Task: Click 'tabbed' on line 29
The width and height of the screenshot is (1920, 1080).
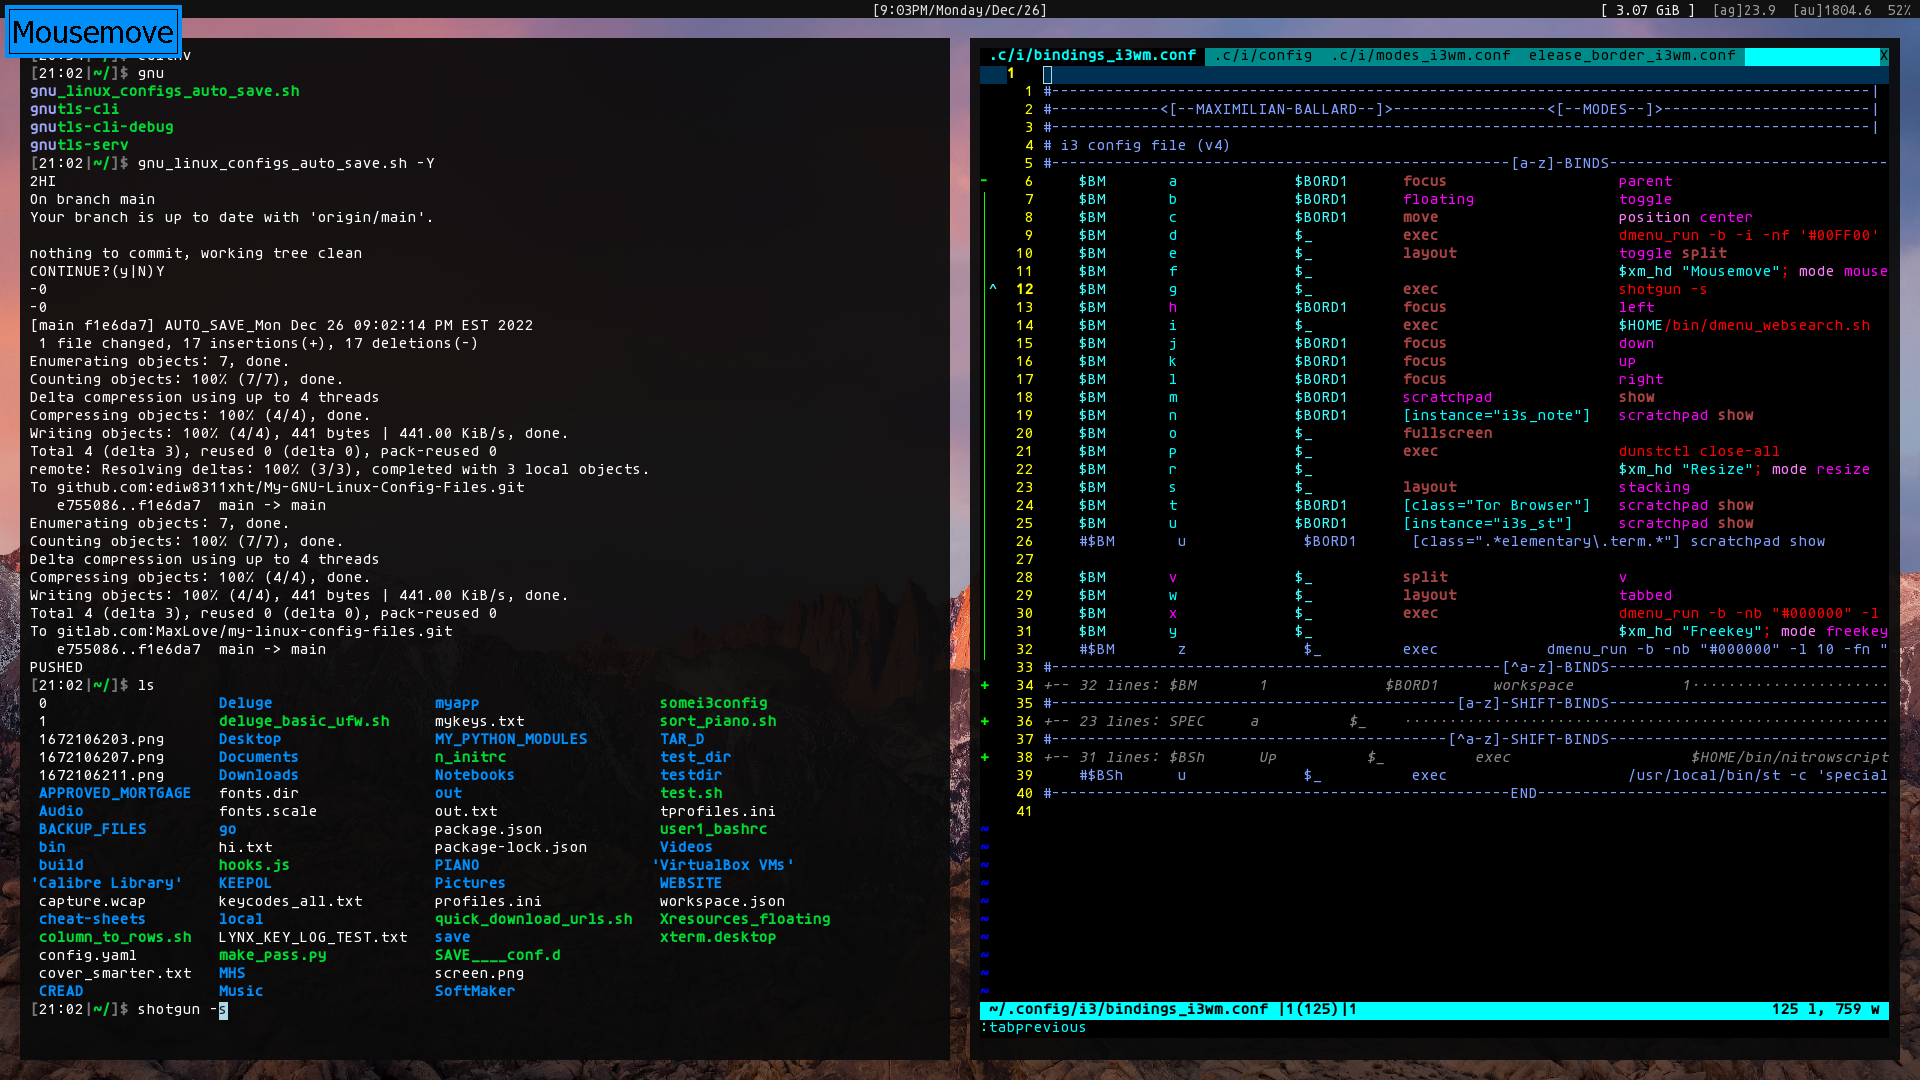Action: pos(1645,596)
